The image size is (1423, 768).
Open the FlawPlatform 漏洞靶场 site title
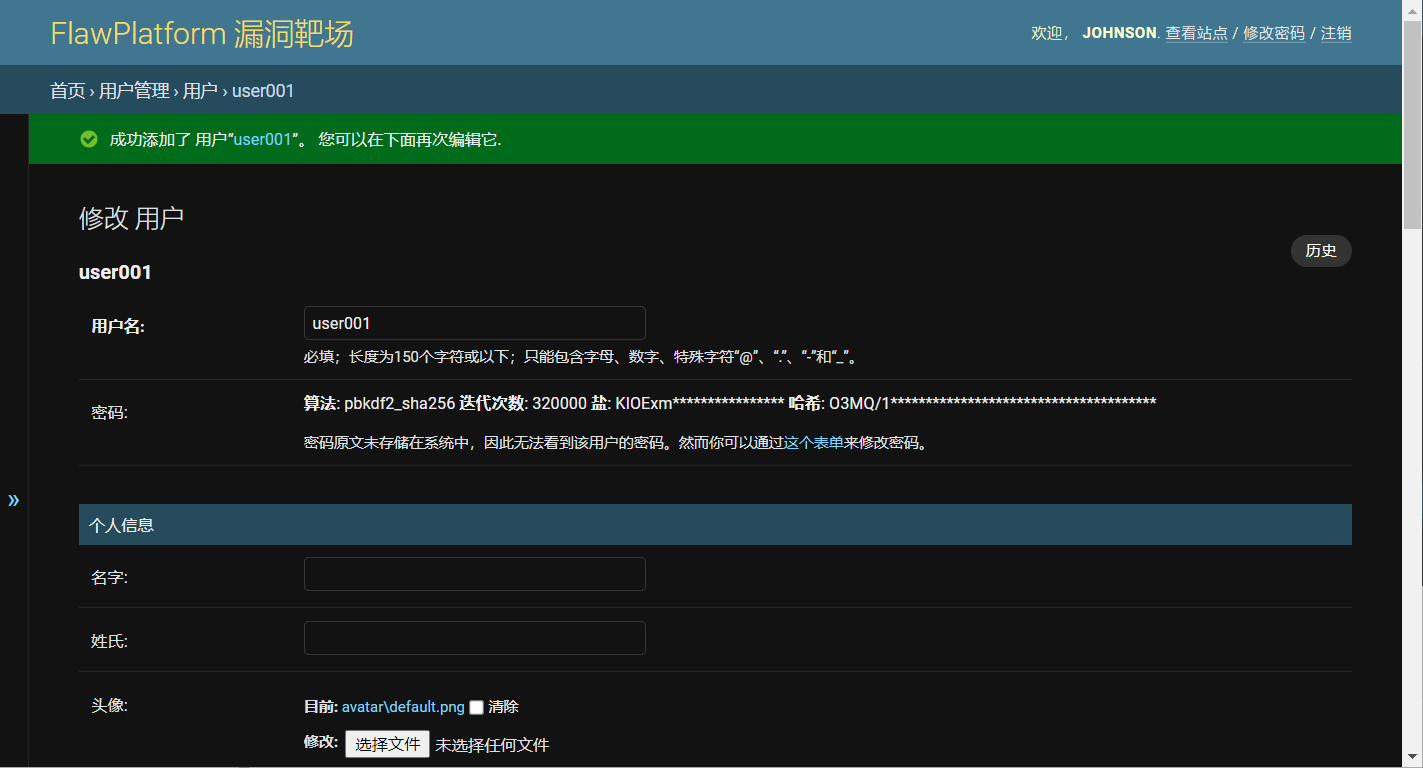[x=202, y=33]
